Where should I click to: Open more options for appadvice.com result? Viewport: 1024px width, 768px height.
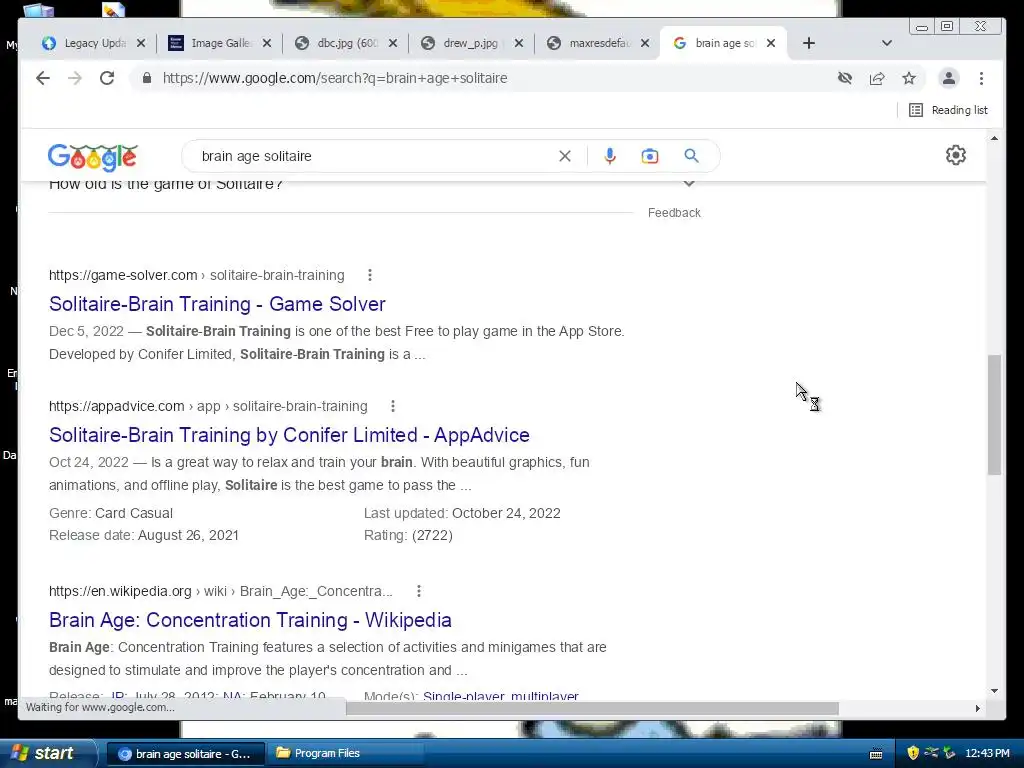point(392,406)
